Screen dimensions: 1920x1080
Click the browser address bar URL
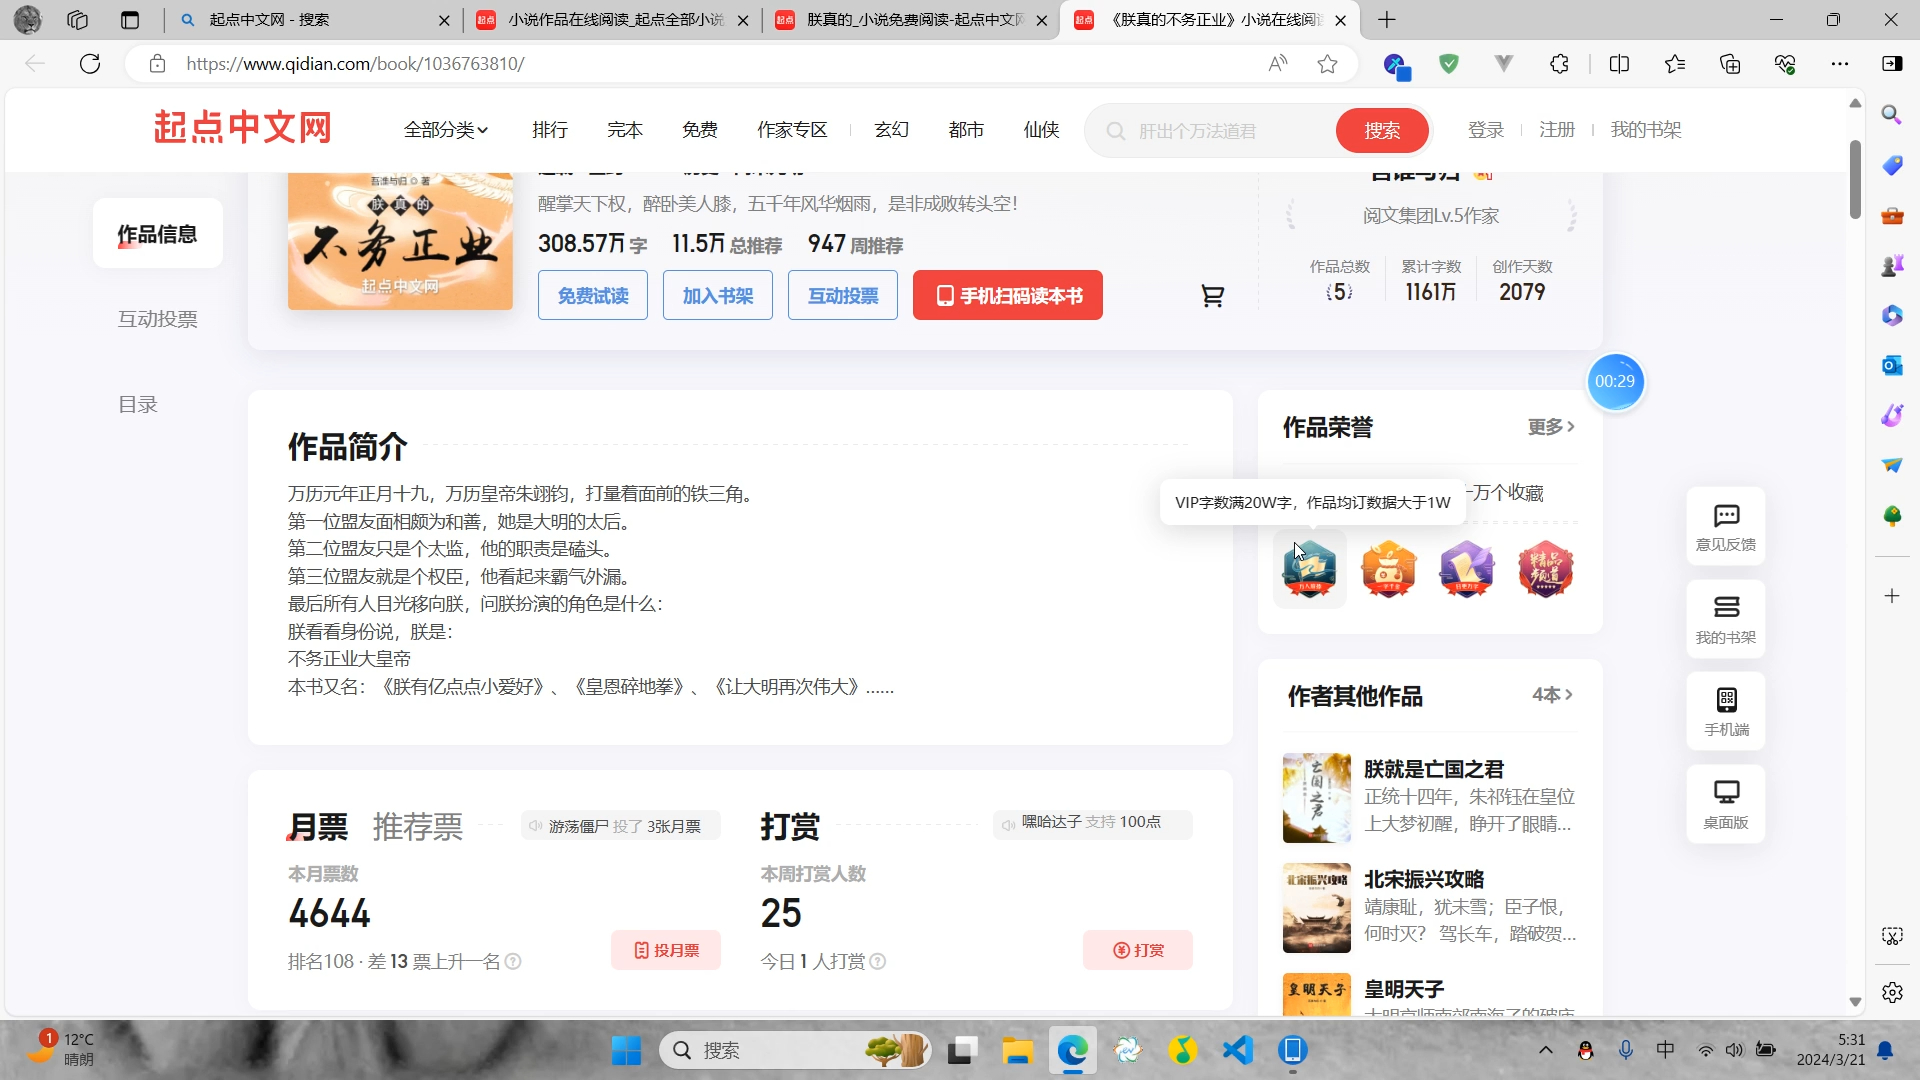click(x=355, y=64)
